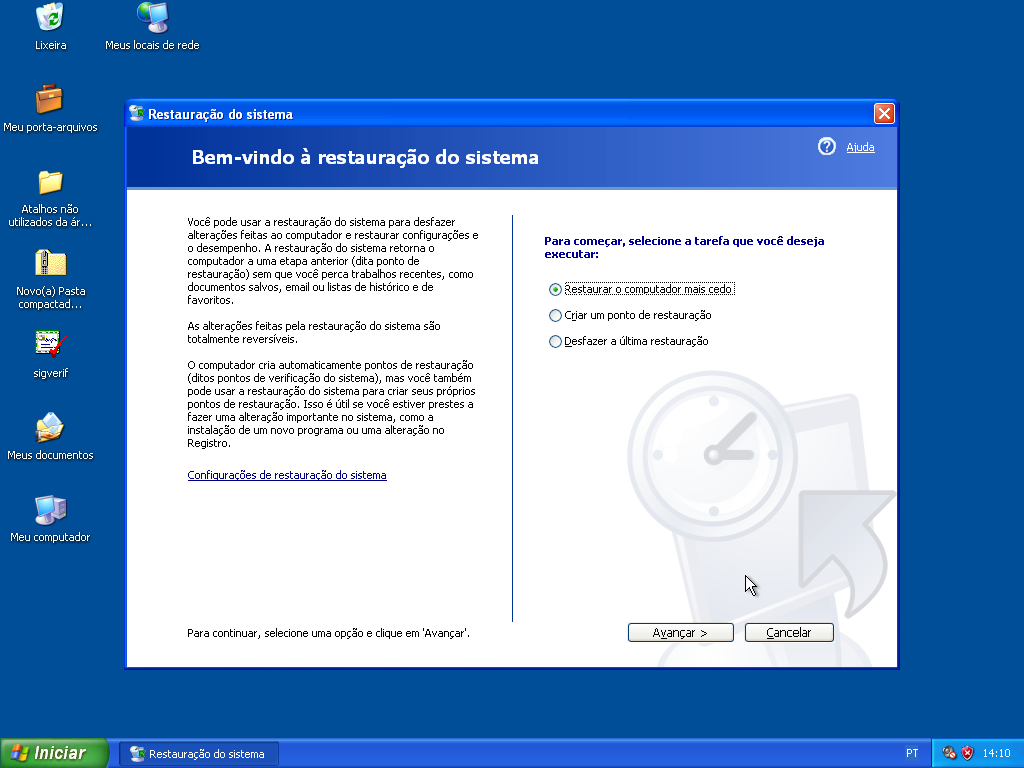
Task: Click 'Para começar, selecione a tarefa' prompt
Action: [x=684, y=248]
